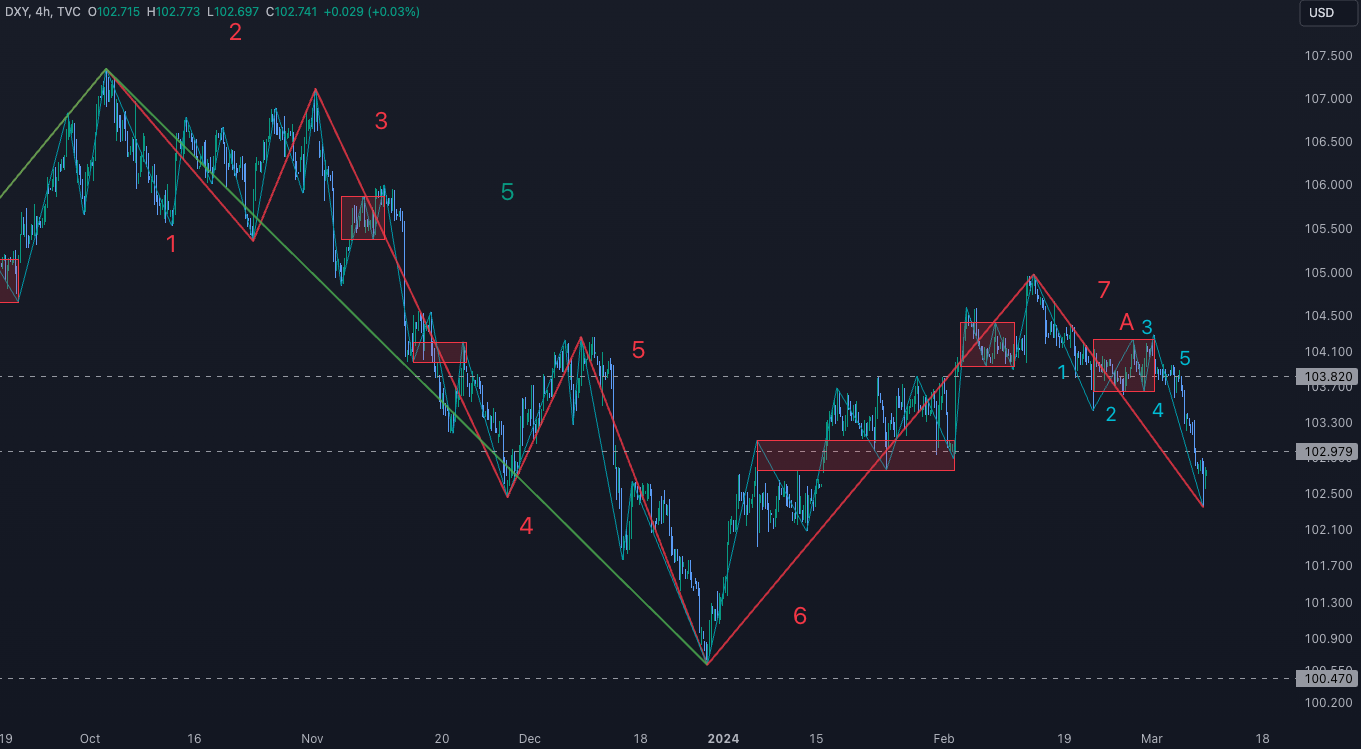Viewport: 1361px width, 749px height.
Task: Select the green wave label 5
Action: click(507, 192)
